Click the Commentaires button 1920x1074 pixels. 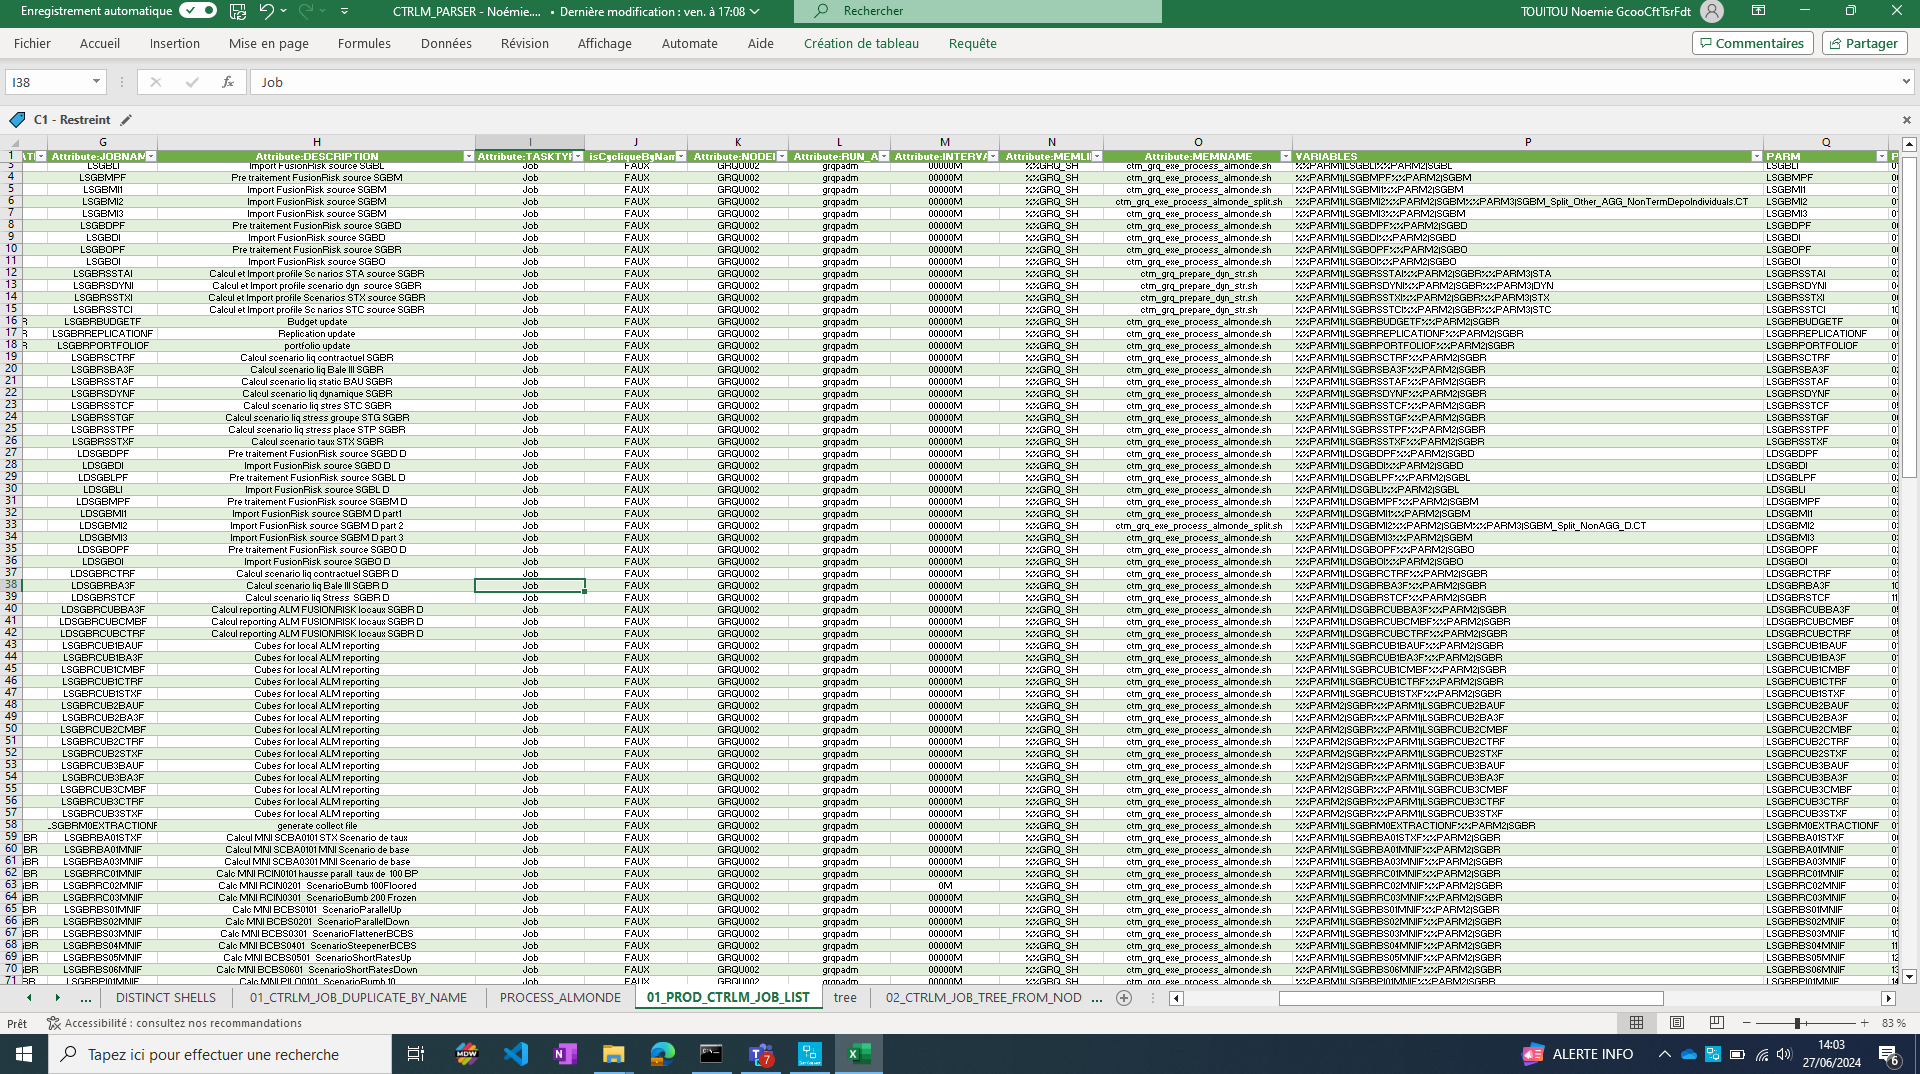(x=1752, y=43)
